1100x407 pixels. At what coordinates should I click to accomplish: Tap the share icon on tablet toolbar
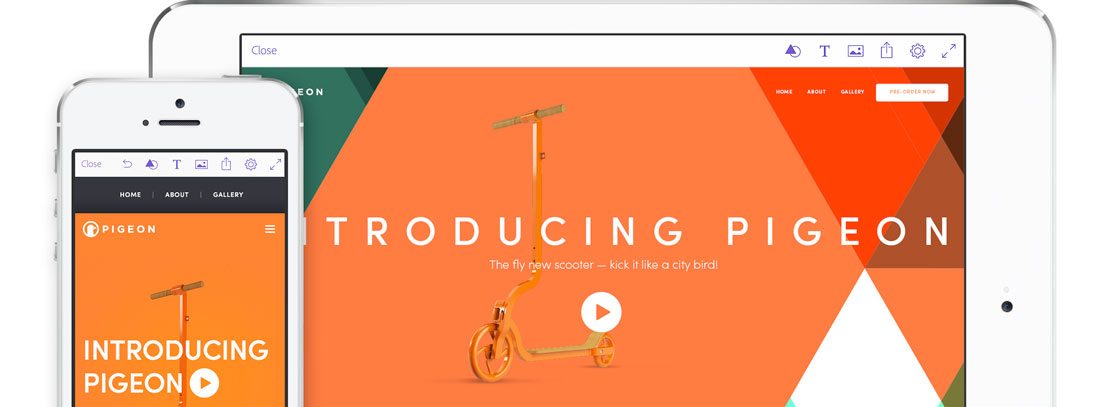(887, 50)
